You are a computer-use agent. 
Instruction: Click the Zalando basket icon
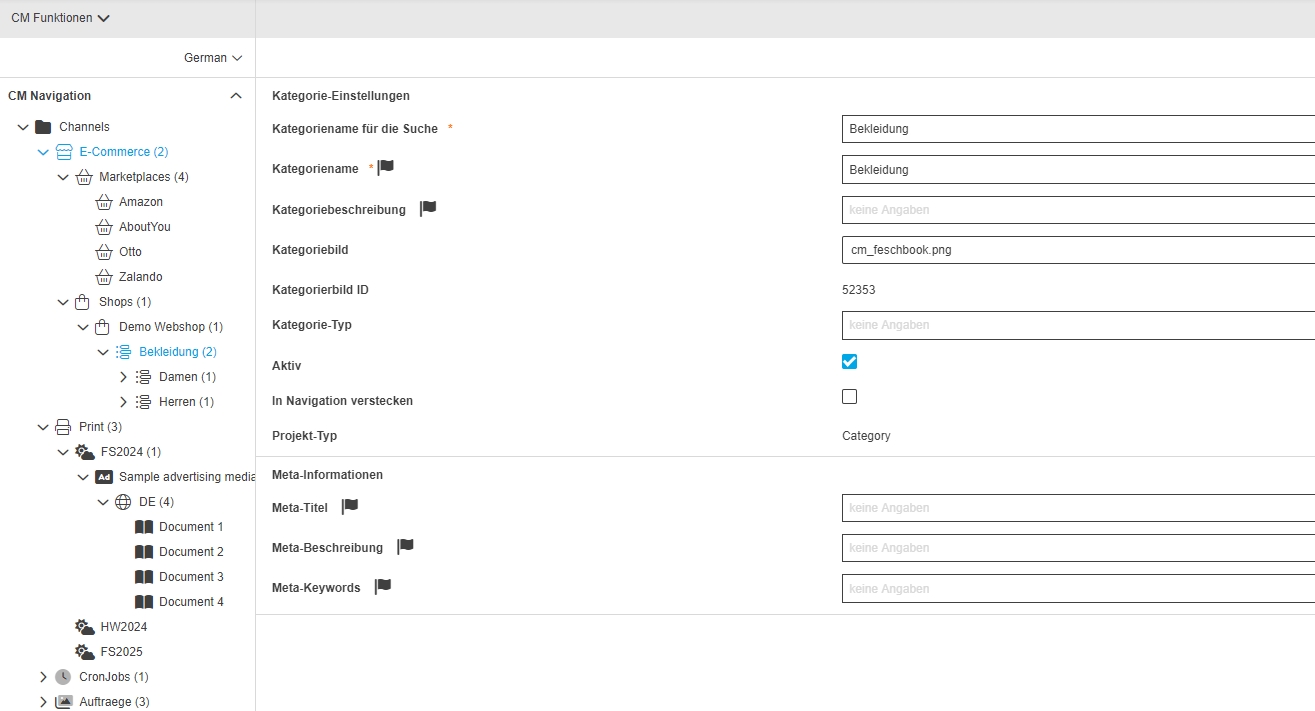pos(104,277)
